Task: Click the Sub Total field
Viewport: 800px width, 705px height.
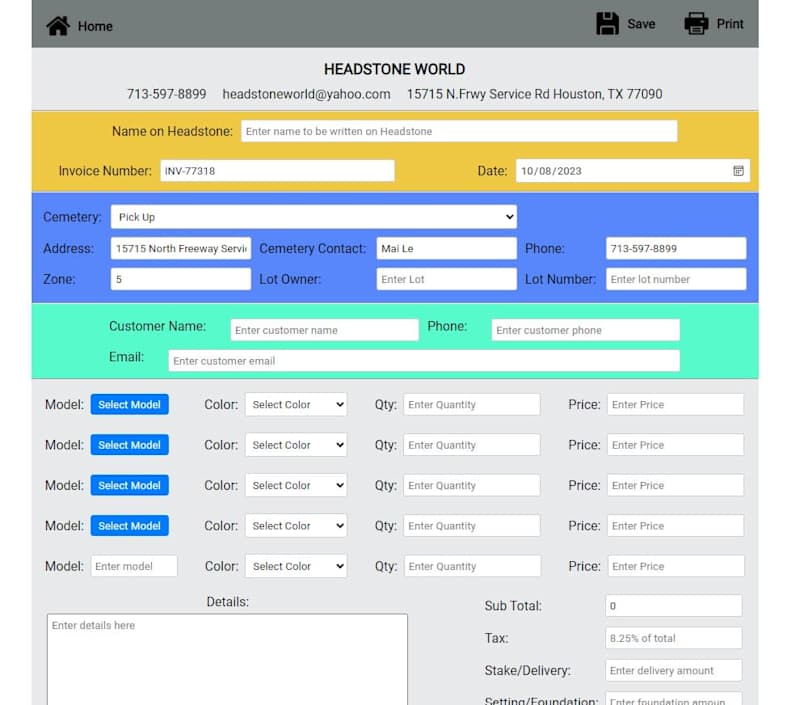Action: click(x=673, y=606)
